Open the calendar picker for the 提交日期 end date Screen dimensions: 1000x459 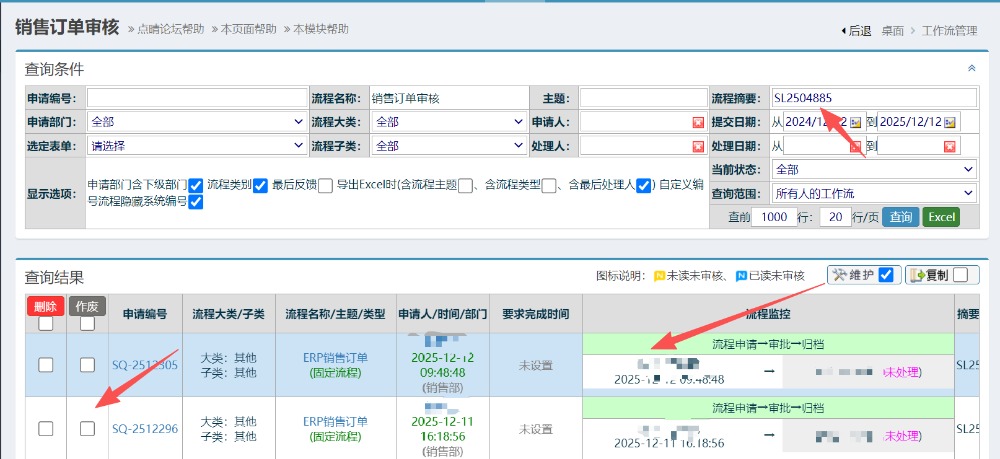click(949, 122)
